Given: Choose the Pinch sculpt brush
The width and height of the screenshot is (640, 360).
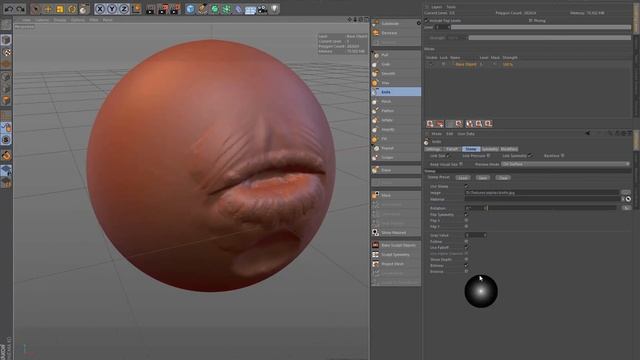Looking at the screenshot, I should pyautogui.click(x=396, y=101).
